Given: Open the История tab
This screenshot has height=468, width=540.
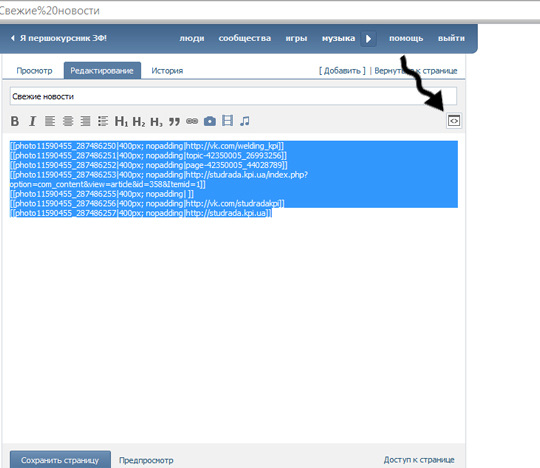Looking at the screenshot, I should (167, 71).
